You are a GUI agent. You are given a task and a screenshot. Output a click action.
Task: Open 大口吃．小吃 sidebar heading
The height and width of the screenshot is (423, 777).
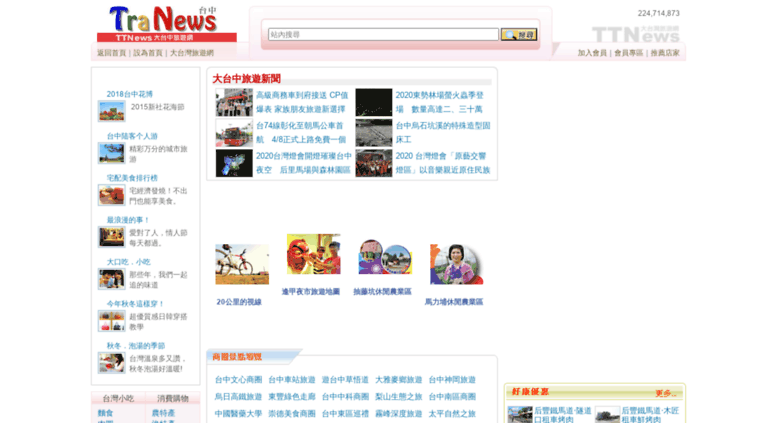coord(128,262)
